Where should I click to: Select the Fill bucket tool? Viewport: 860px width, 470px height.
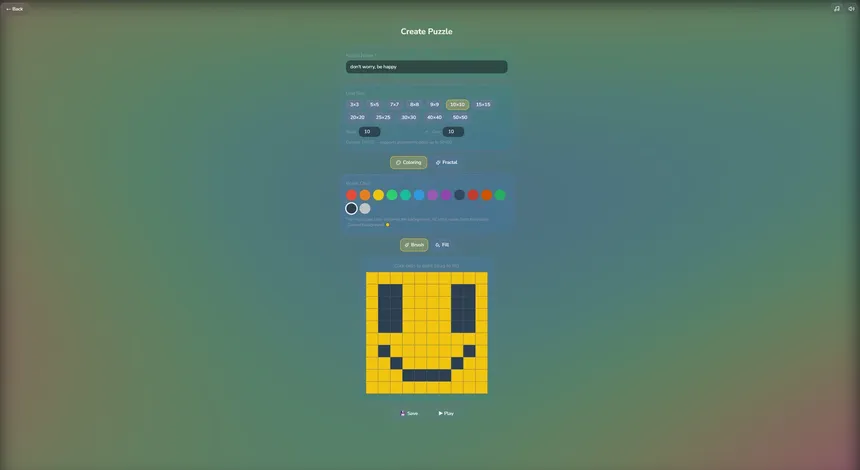coord(442,245)
